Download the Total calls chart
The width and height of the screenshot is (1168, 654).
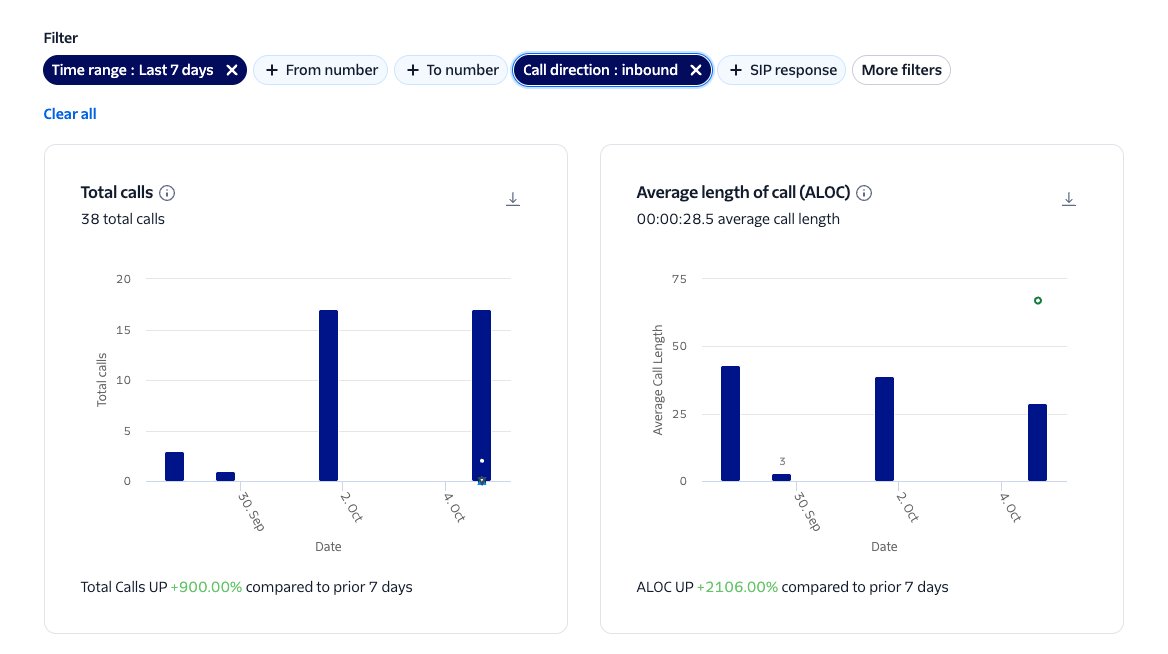[x=512, y=199]
